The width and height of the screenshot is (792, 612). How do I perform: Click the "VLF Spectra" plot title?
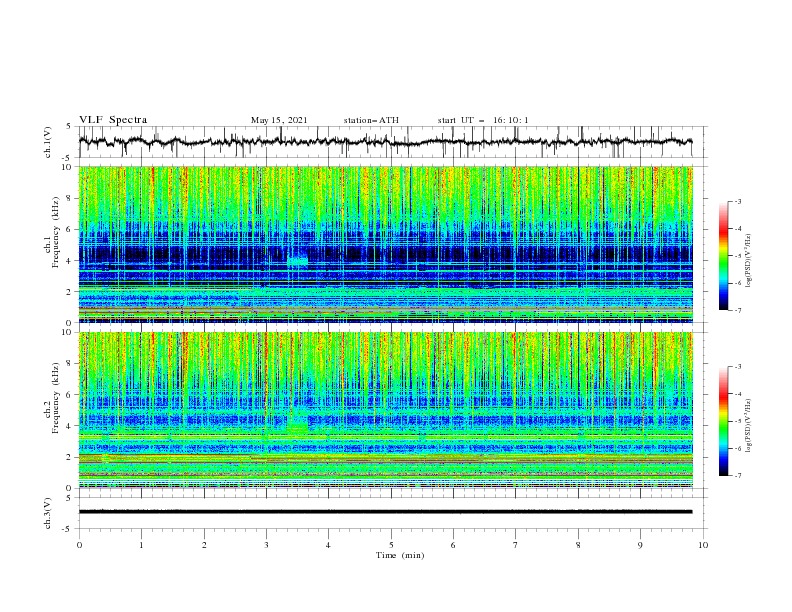click(113, 120)
